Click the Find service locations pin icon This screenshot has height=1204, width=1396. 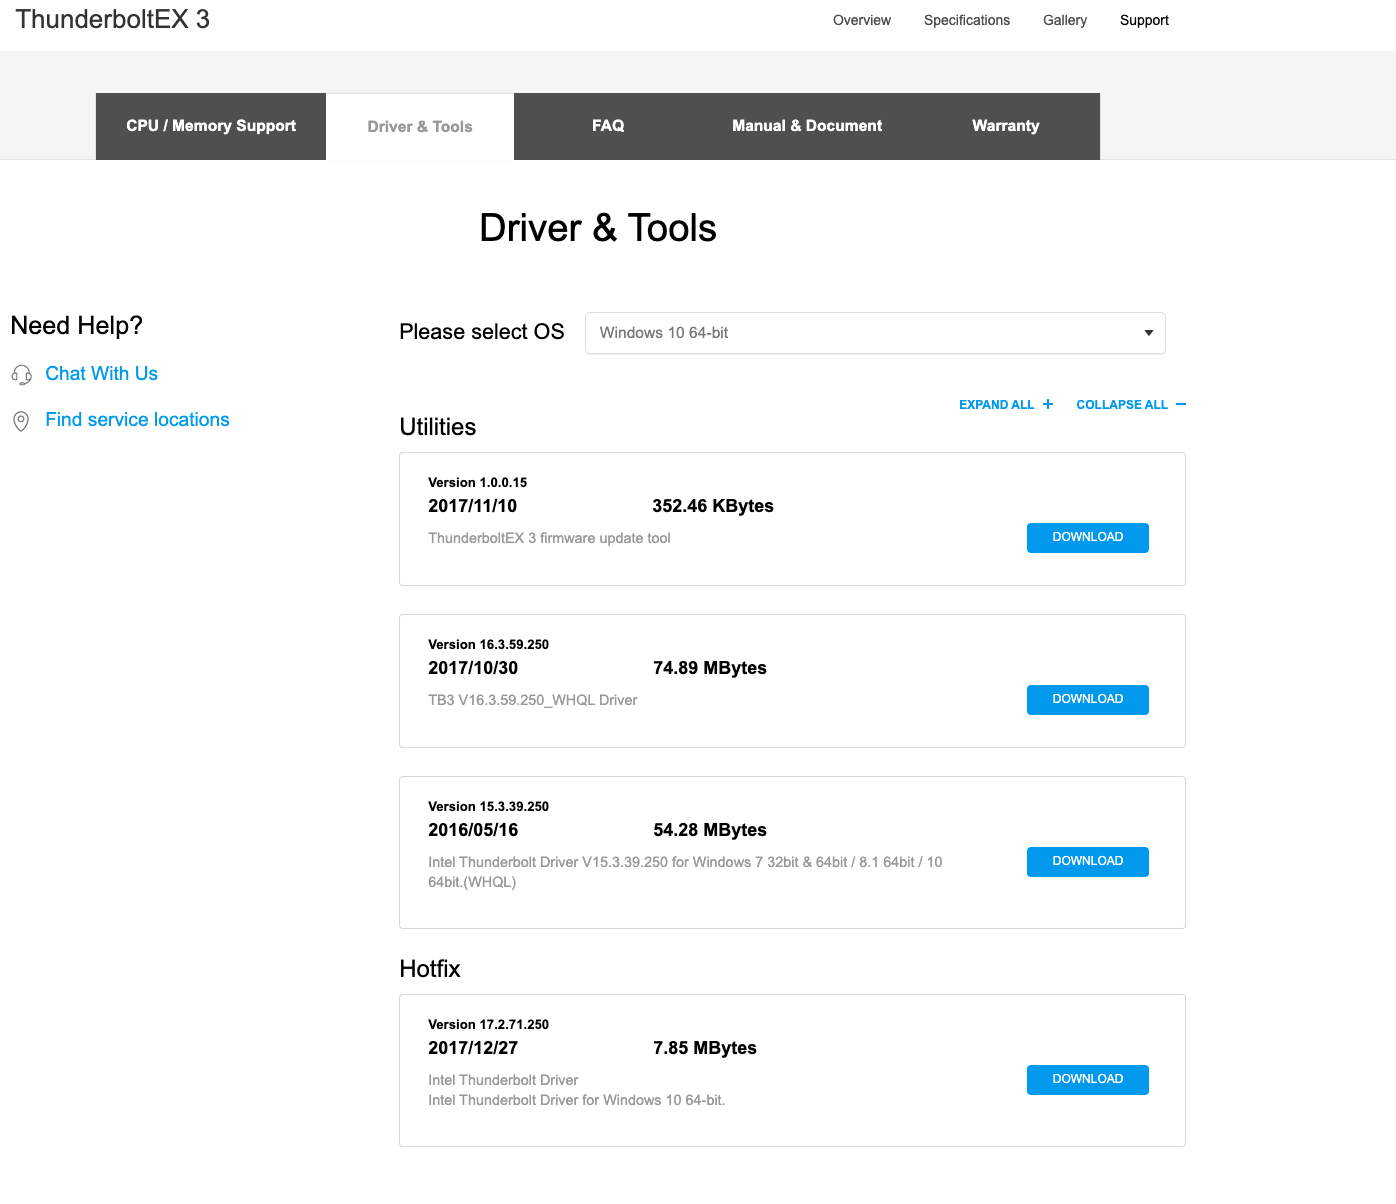[x=21, y=421]
